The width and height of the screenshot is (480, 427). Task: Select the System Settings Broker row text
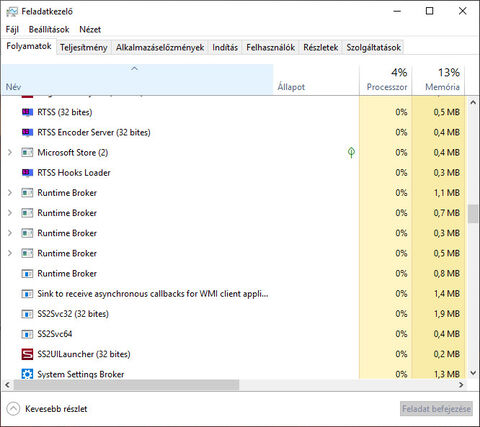tap(80, 374)
